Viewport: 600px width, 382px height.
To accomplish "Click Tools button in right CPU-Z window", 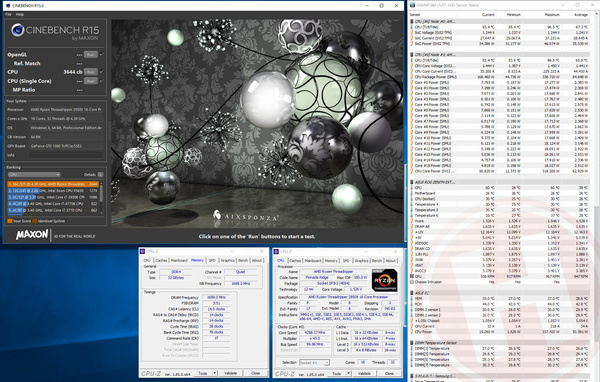I will [x=337, y=373].
